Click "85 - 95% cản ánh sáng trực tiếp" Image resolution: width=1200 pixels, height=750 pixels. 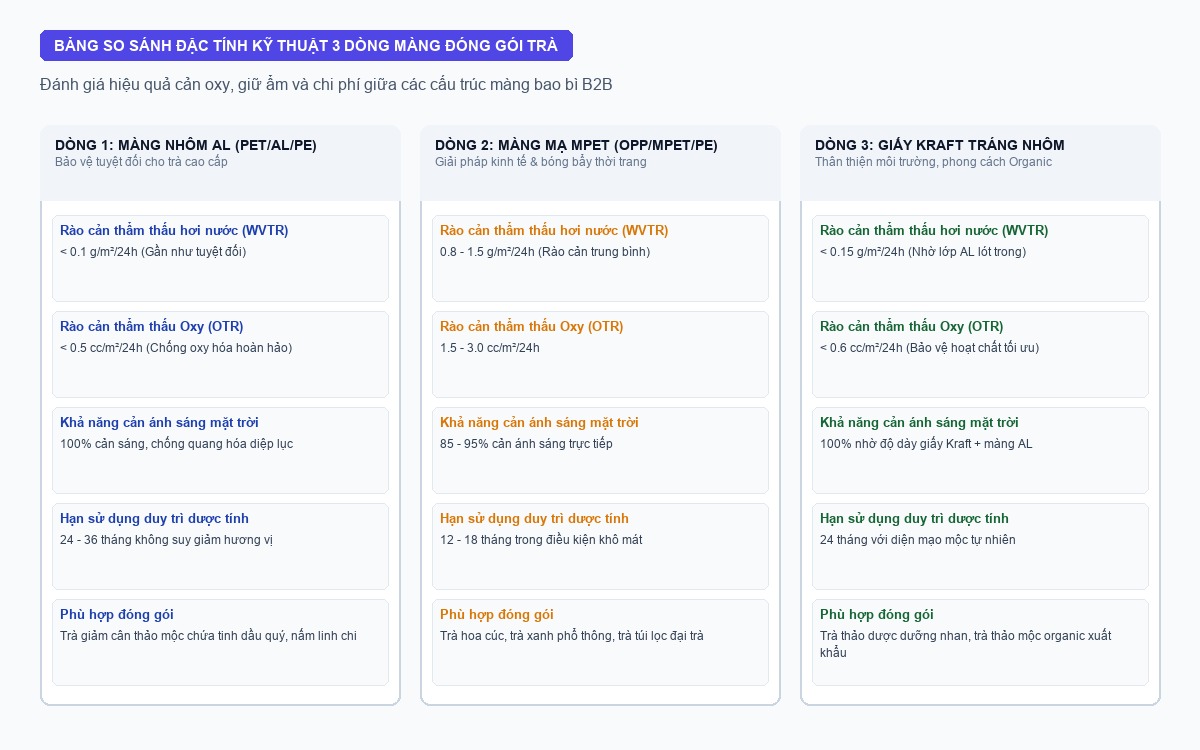tap(526, 444)
